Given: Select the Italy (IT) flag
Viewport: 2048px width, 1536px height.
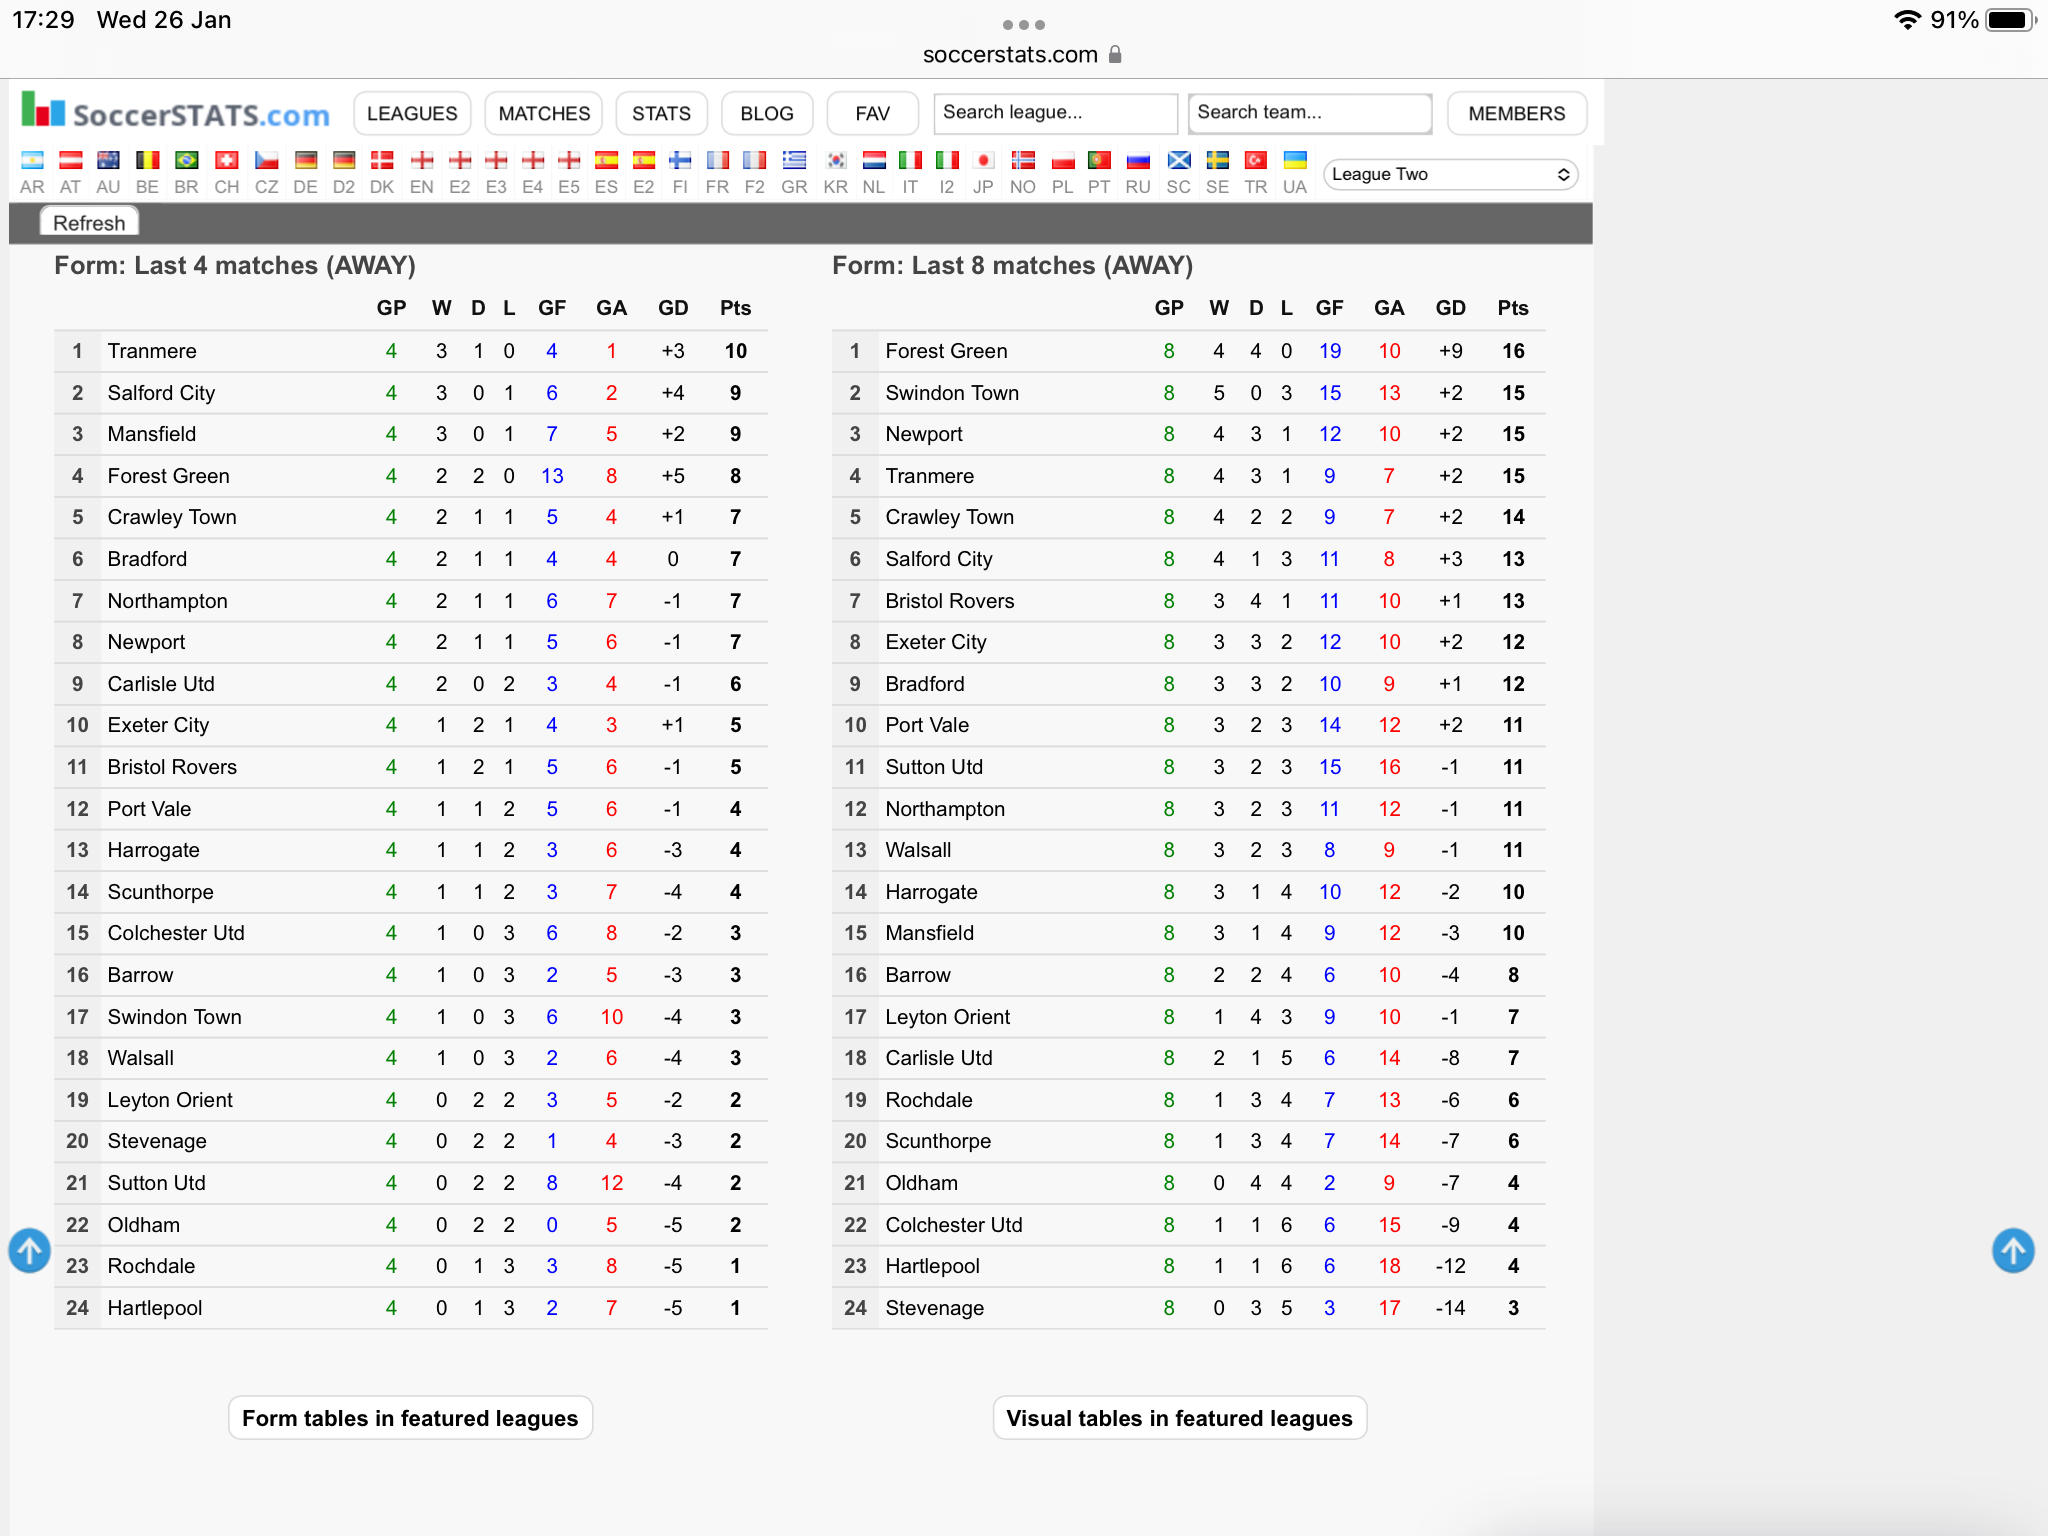Looking at the screenshot, I should 910,160.
